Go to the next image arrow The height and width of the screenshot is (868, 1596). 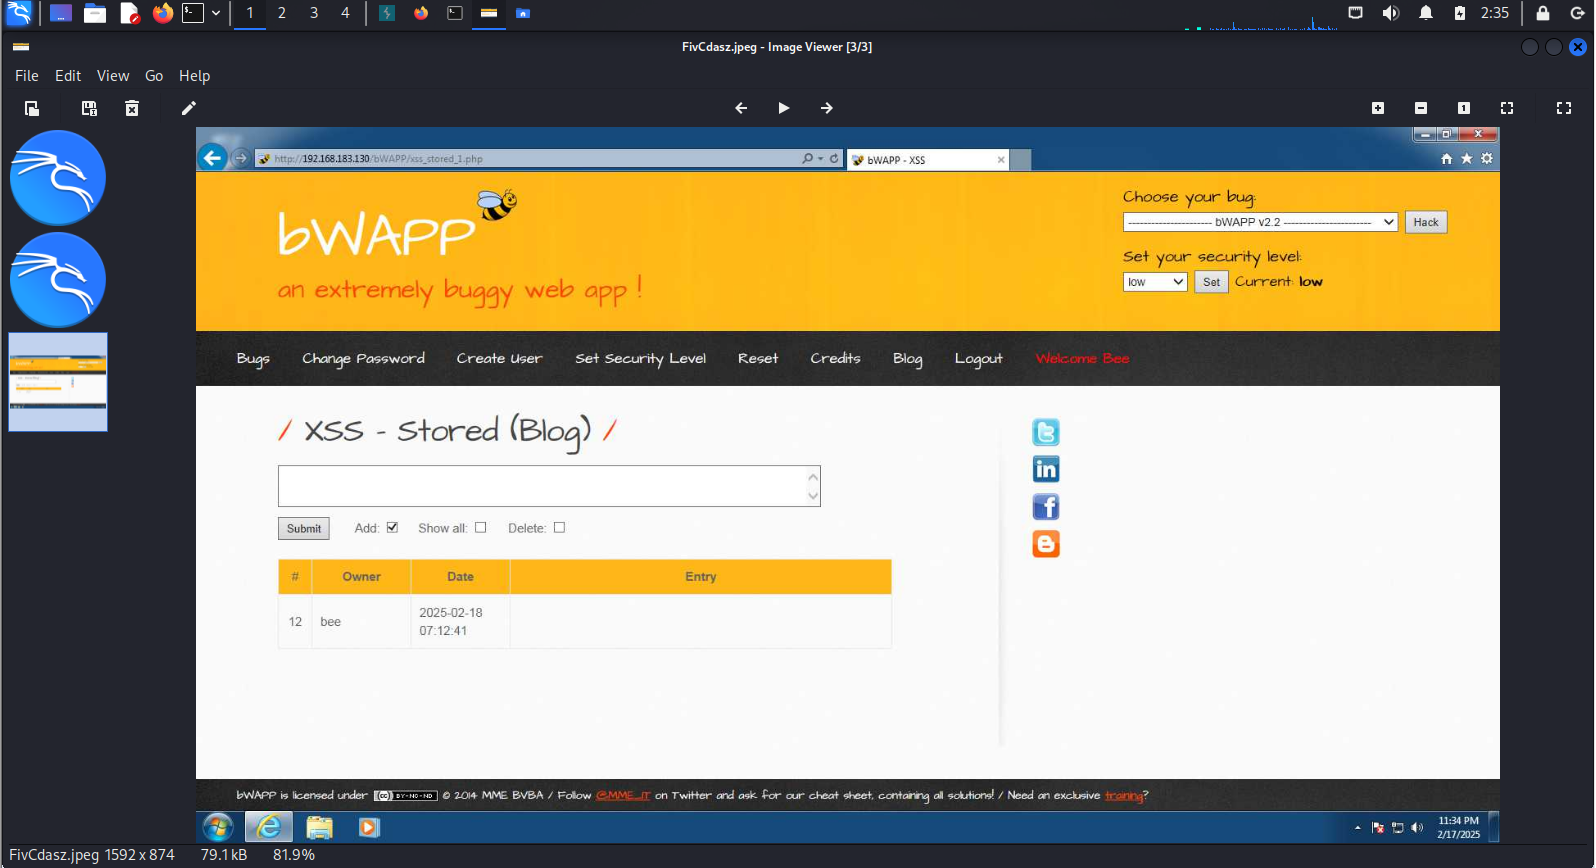pos(827,108)
